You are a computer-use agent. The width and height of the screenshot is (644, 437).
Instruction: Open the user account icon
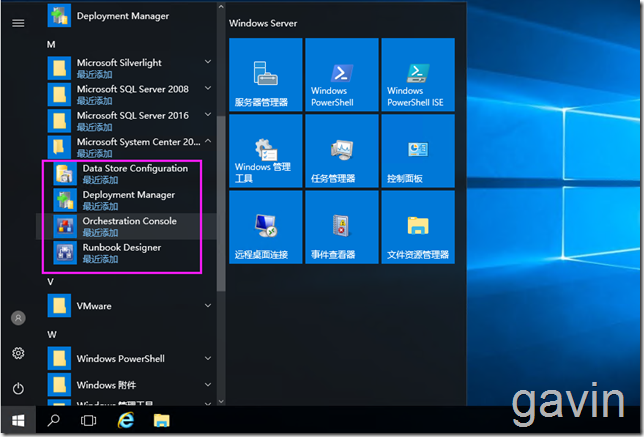(18, 317)
